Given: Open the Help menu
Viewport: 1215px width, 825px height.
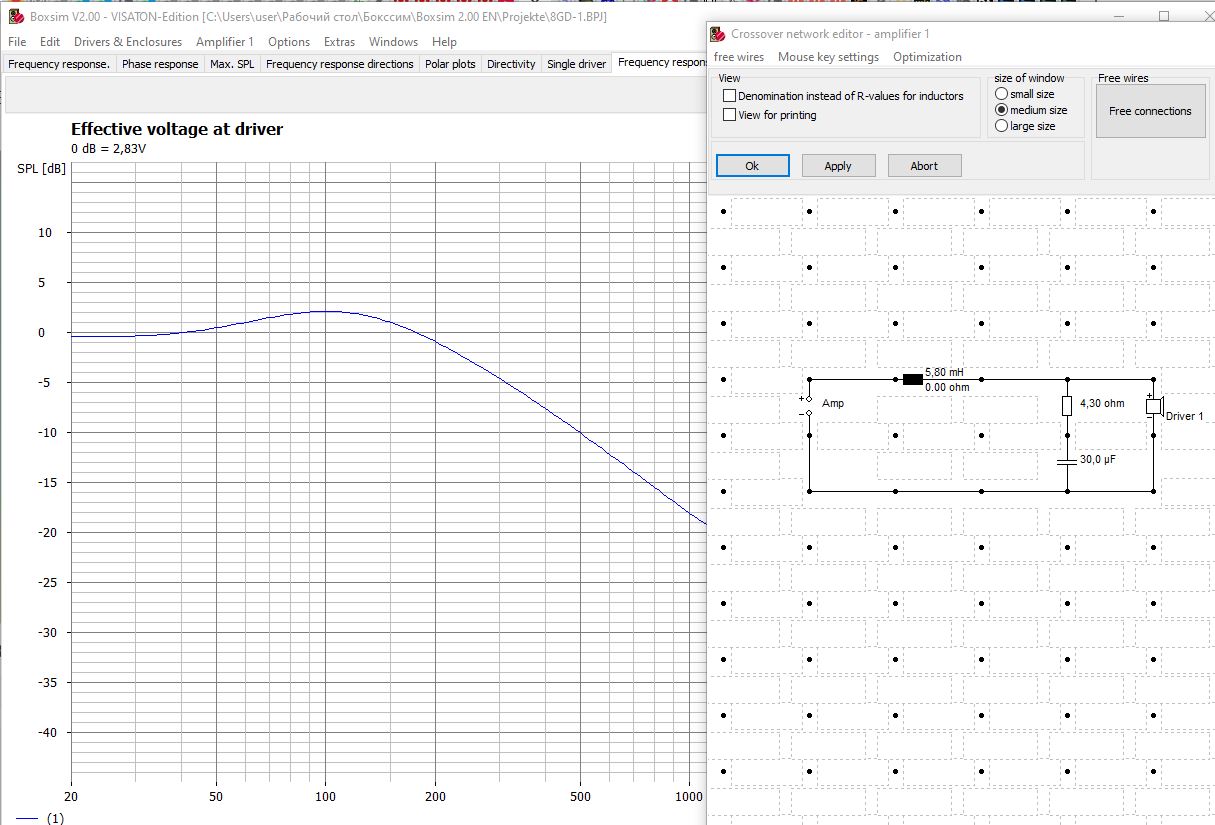Looking at the screenshot, I should coord(444,42).
